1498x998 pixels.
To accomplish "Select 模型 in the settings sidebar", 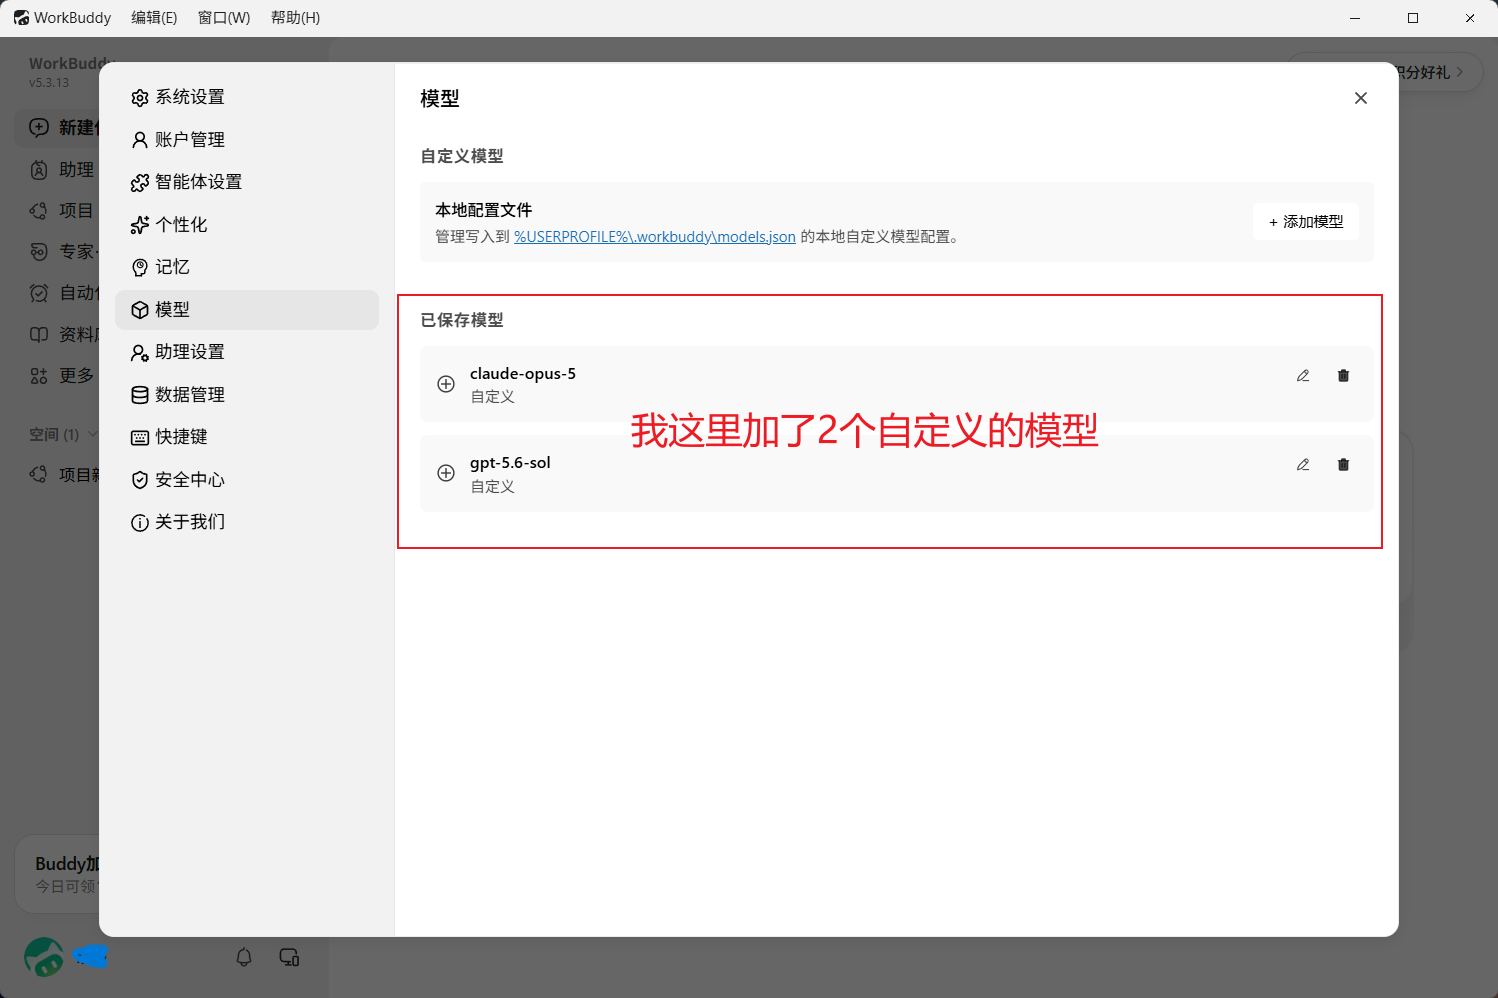I will (x=247, y=310).
